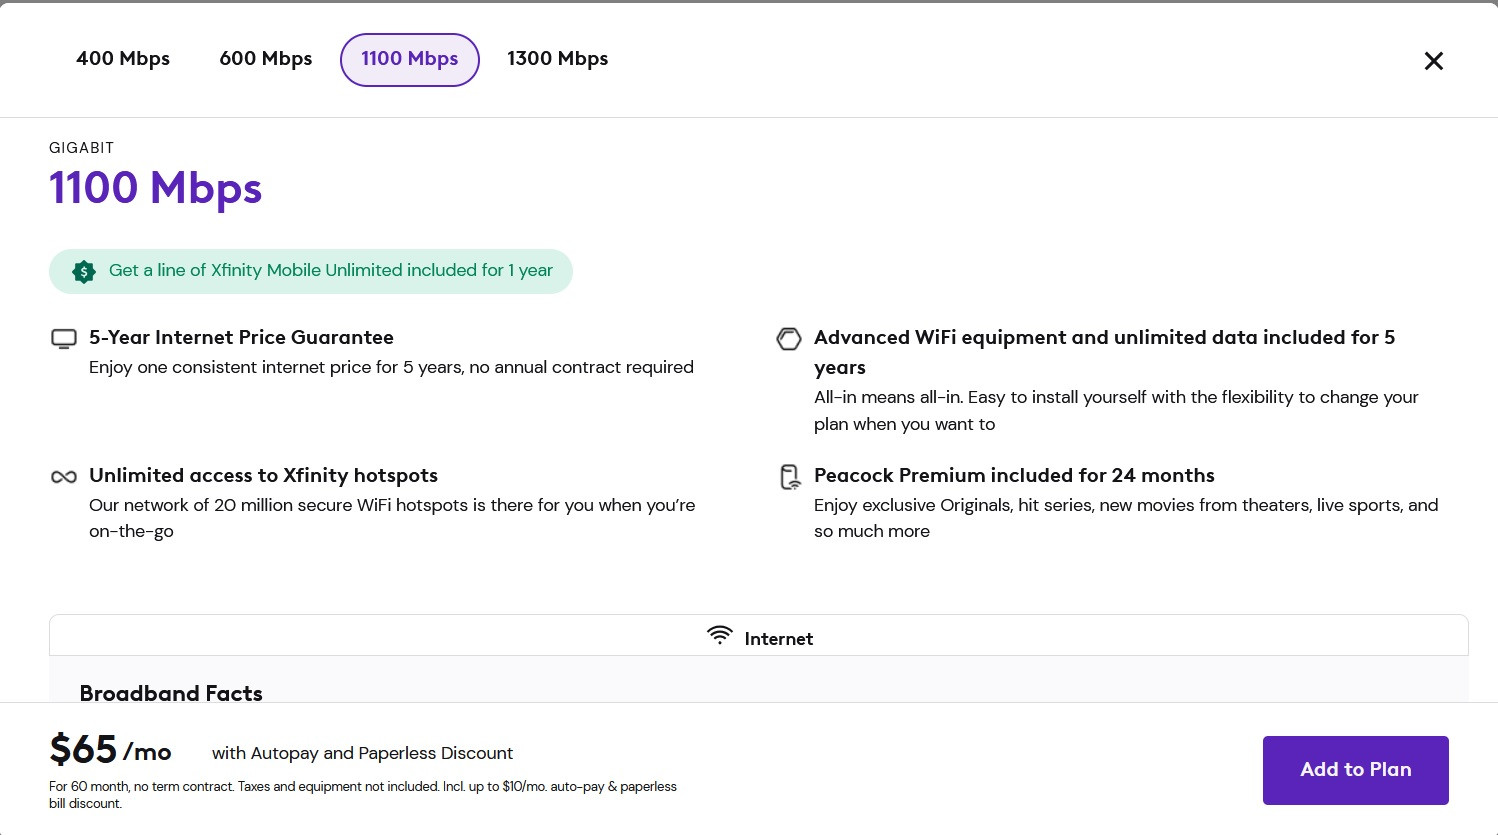The height and width of the screenshot is (835, 1498).
Task: Close the plan details dialog with X
Action: [x=1433, y=61]
